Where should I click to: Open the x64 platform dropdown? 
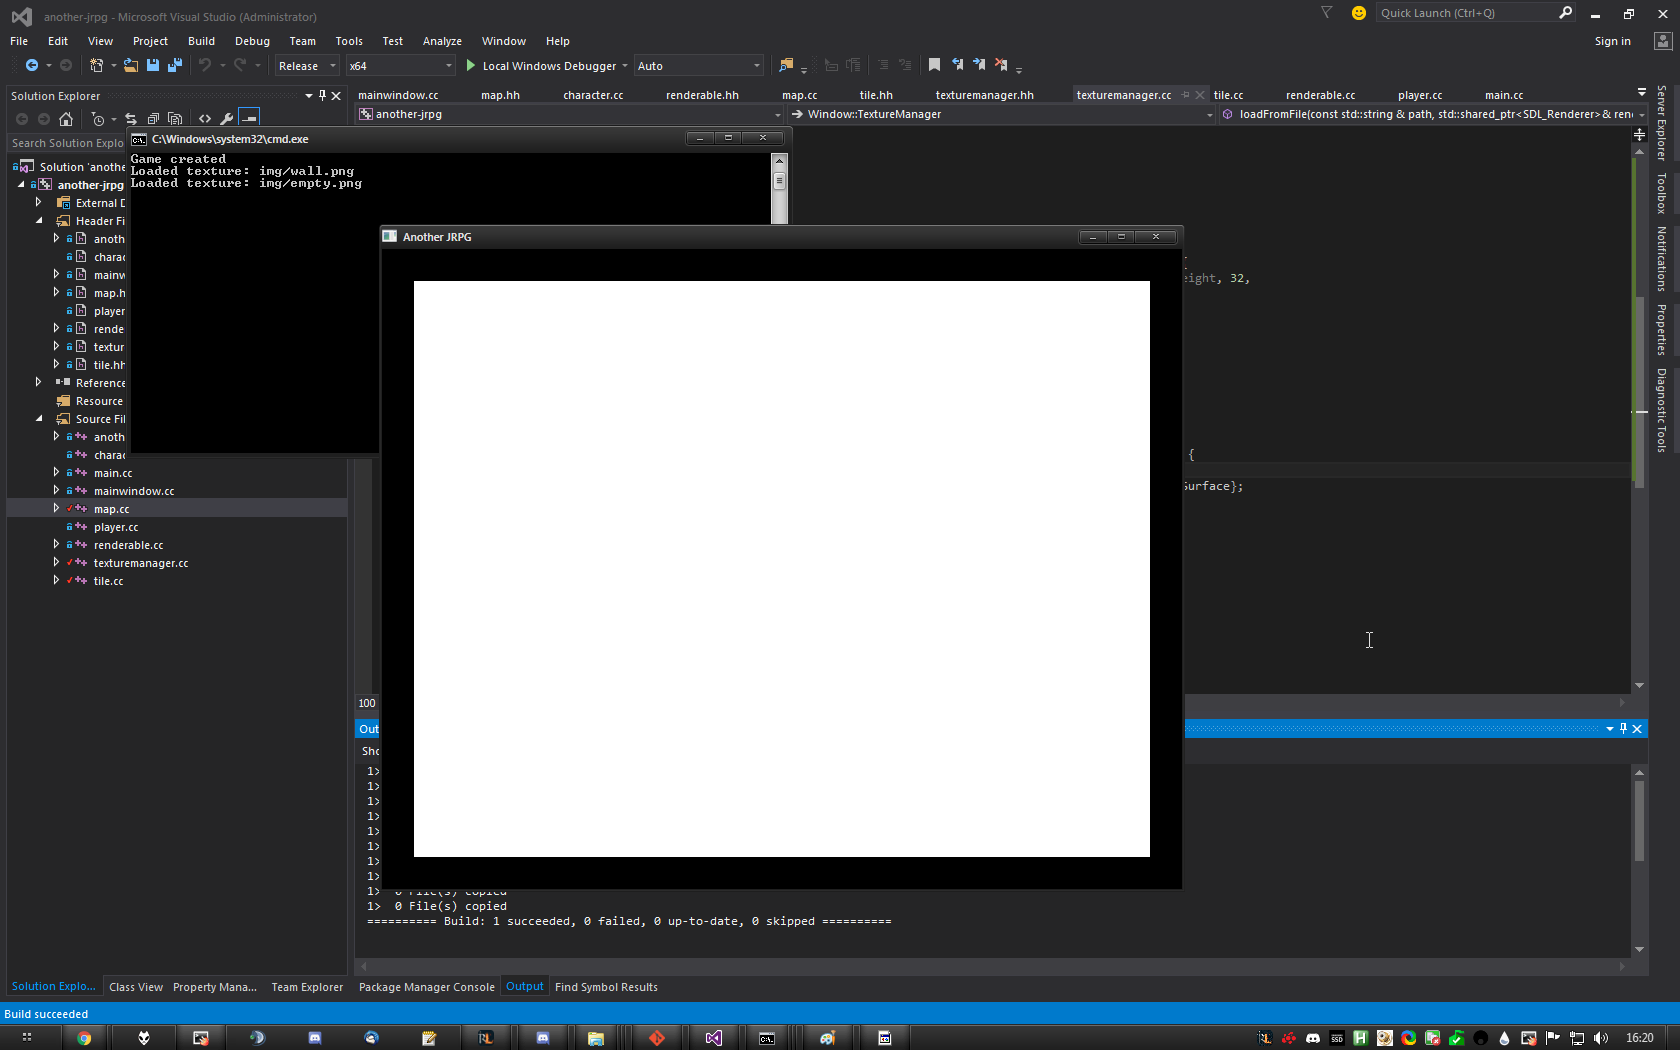pyautogui.click(x=400, y=66)
